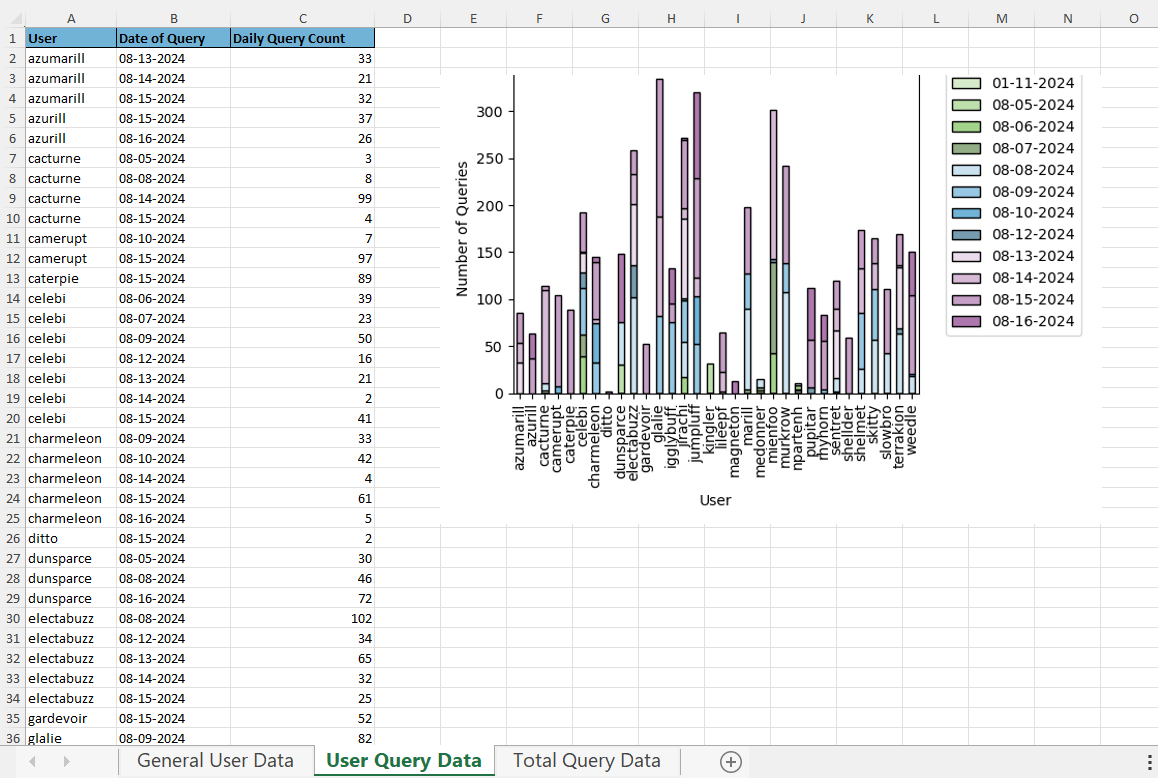Click query count 61 for charmeleon
The height and width of the screenshot is (778, 1158).
coord(303,499)
